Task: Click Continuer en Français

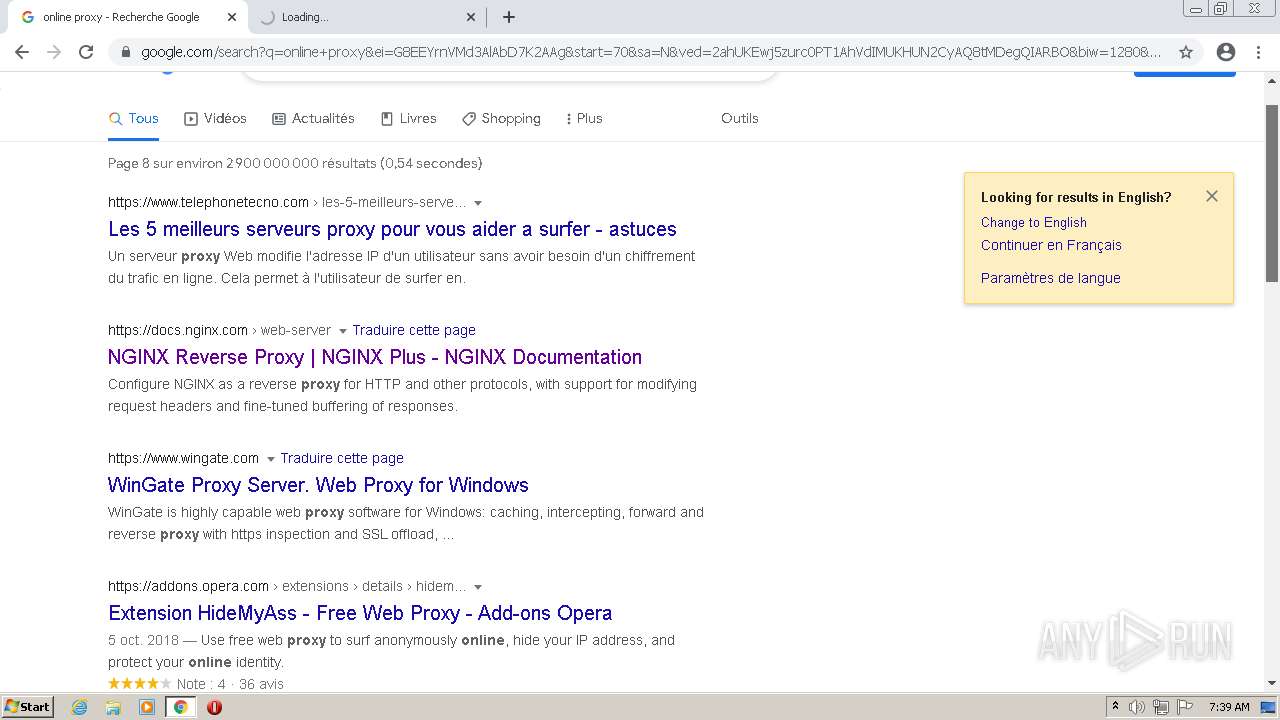Action: [1051, 245]
